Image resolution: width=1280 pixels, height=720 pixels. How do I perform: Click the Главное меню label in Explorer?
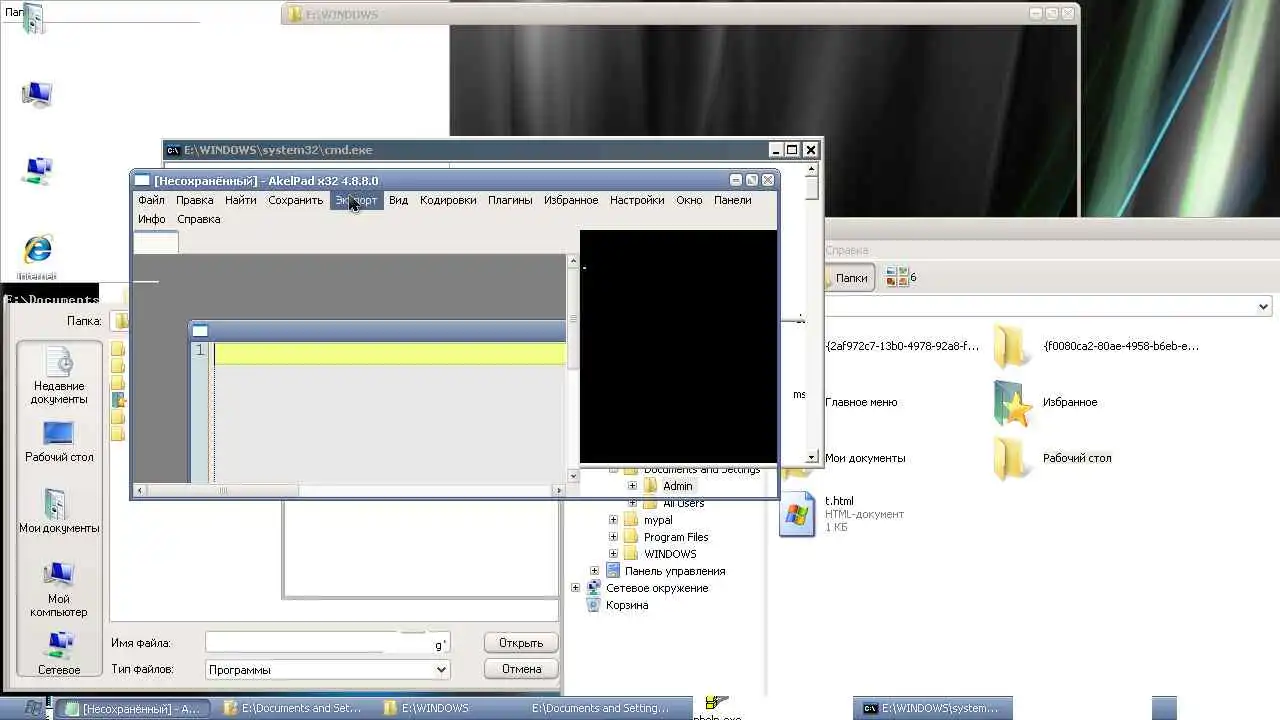[x=861, y=402]
